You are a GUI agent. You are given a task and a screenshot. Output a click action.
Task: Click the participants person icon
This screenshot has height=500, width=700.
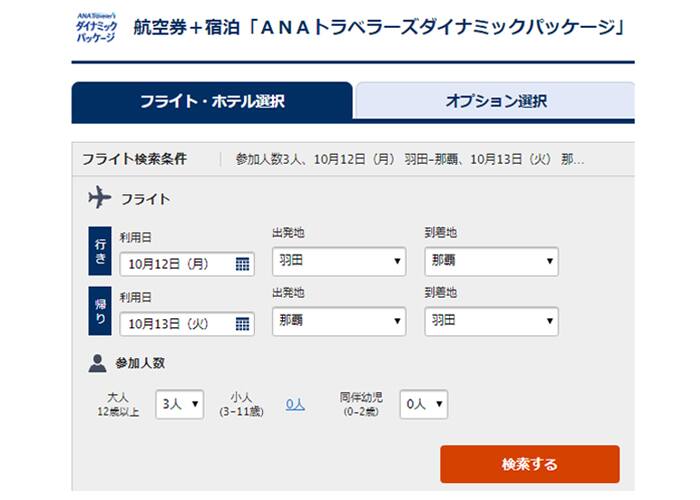pos(98,362)
